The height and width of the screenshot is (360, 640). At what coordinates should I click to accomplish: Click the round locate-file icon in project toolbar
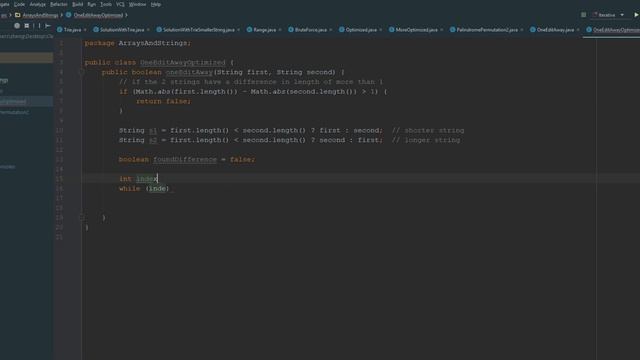coord(17,26)
